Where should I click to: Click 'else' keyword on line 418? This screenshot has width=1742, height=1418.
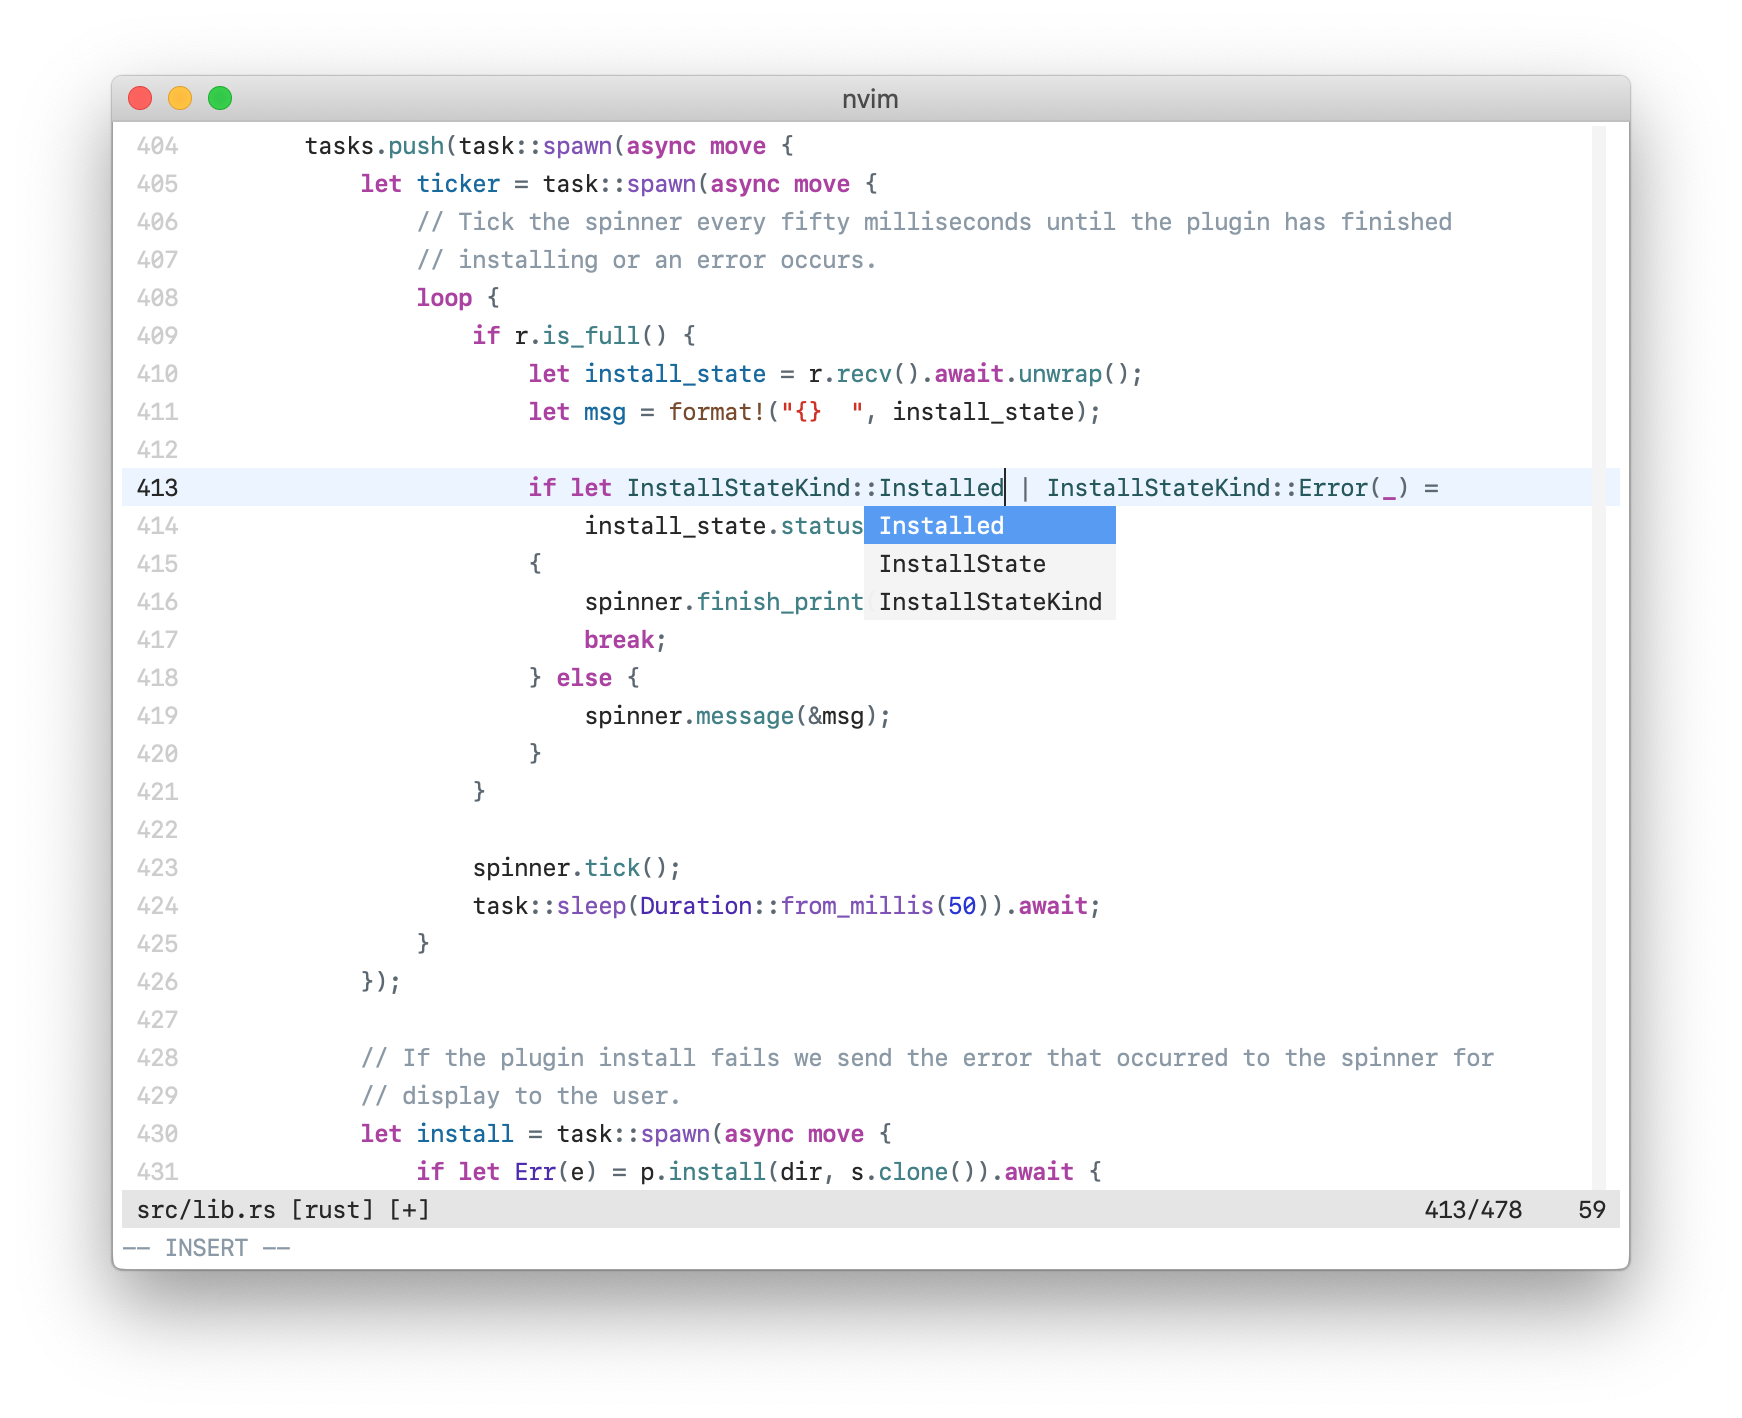click(584, 678)
